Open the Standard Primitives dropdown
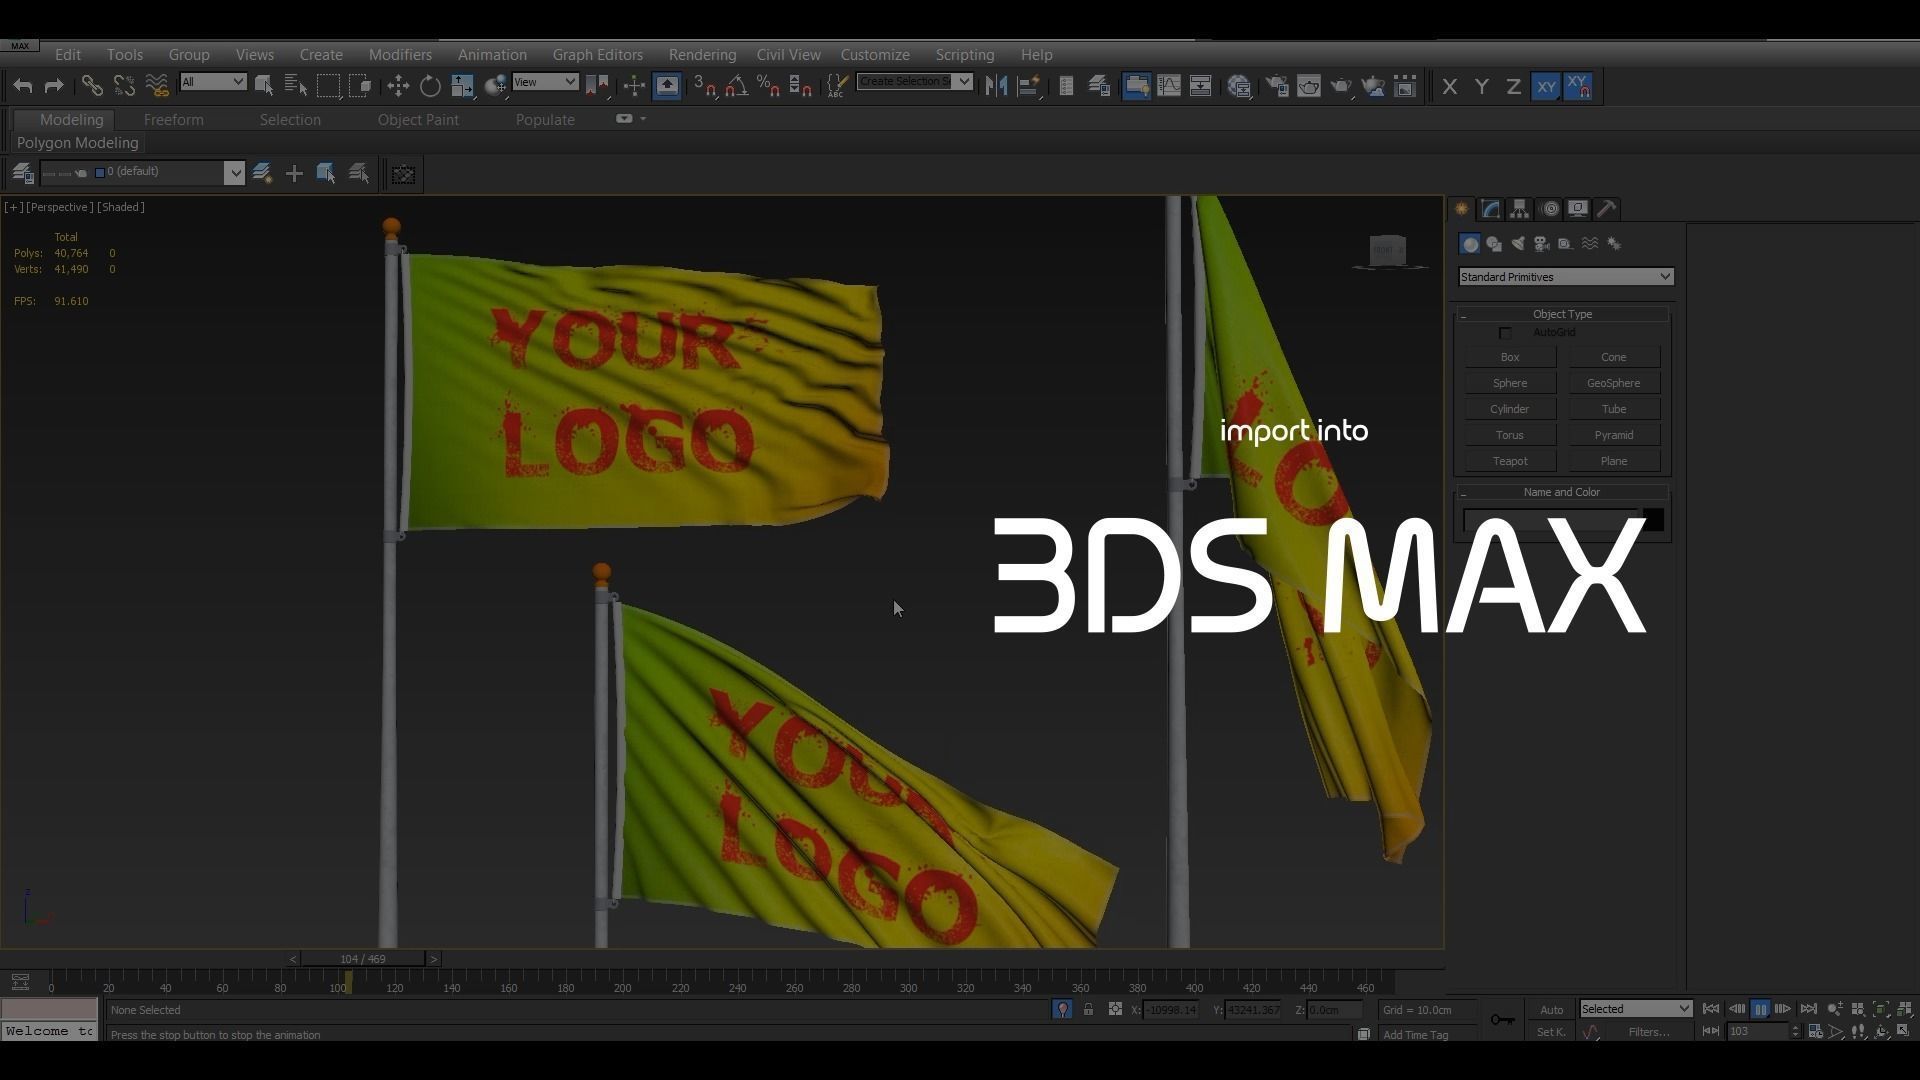This screenshot has height=1080, width=1920. (x=1566, y=277)
